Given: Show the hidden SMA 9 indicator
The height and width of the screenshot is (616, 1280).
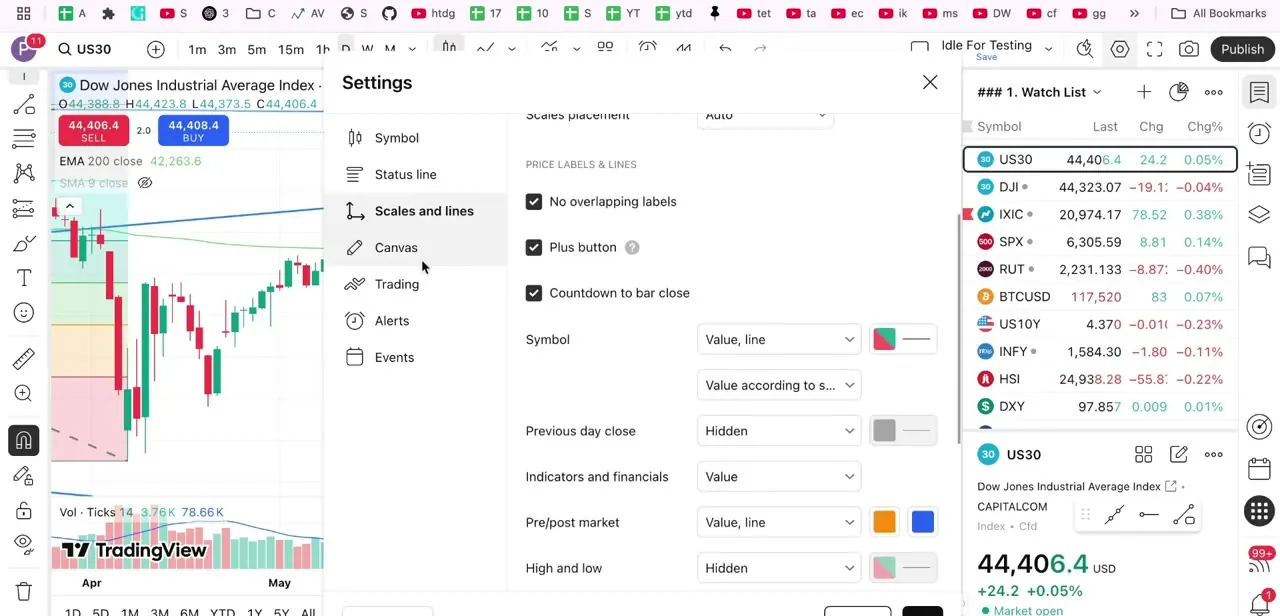Looking at the screenshot, I should click(x=145, y=183).
